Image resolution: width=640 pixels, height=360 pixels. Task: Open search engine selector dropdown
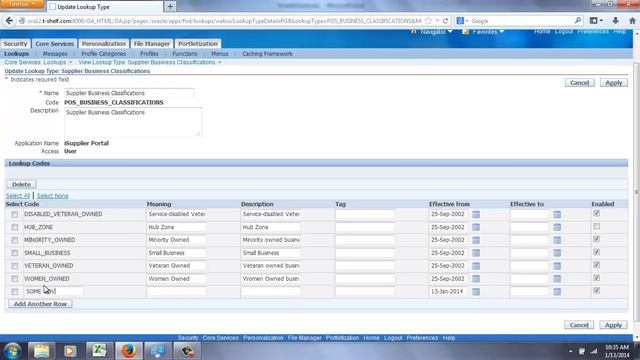pyautogui.click(x=462, y=20)
